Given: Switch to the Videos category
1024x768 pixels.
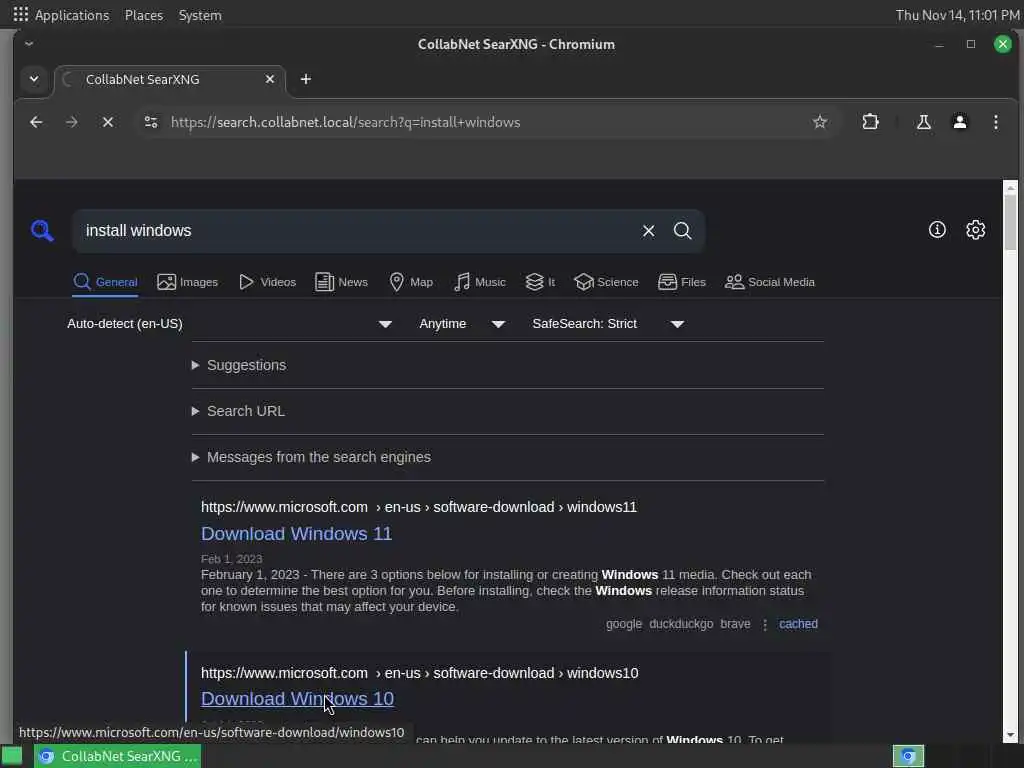Looking at the screenshot, I should tap(267, 282).
